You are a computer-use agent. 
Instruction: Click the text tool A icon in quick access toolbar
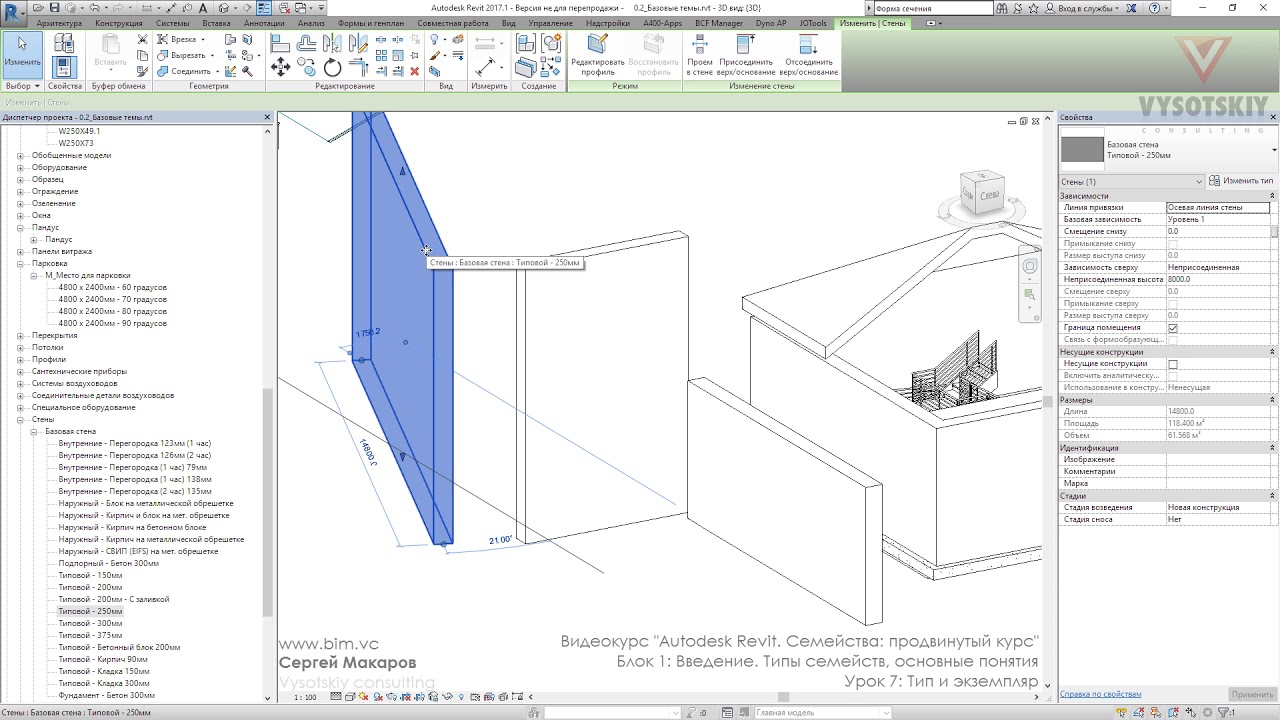point(203,8)
